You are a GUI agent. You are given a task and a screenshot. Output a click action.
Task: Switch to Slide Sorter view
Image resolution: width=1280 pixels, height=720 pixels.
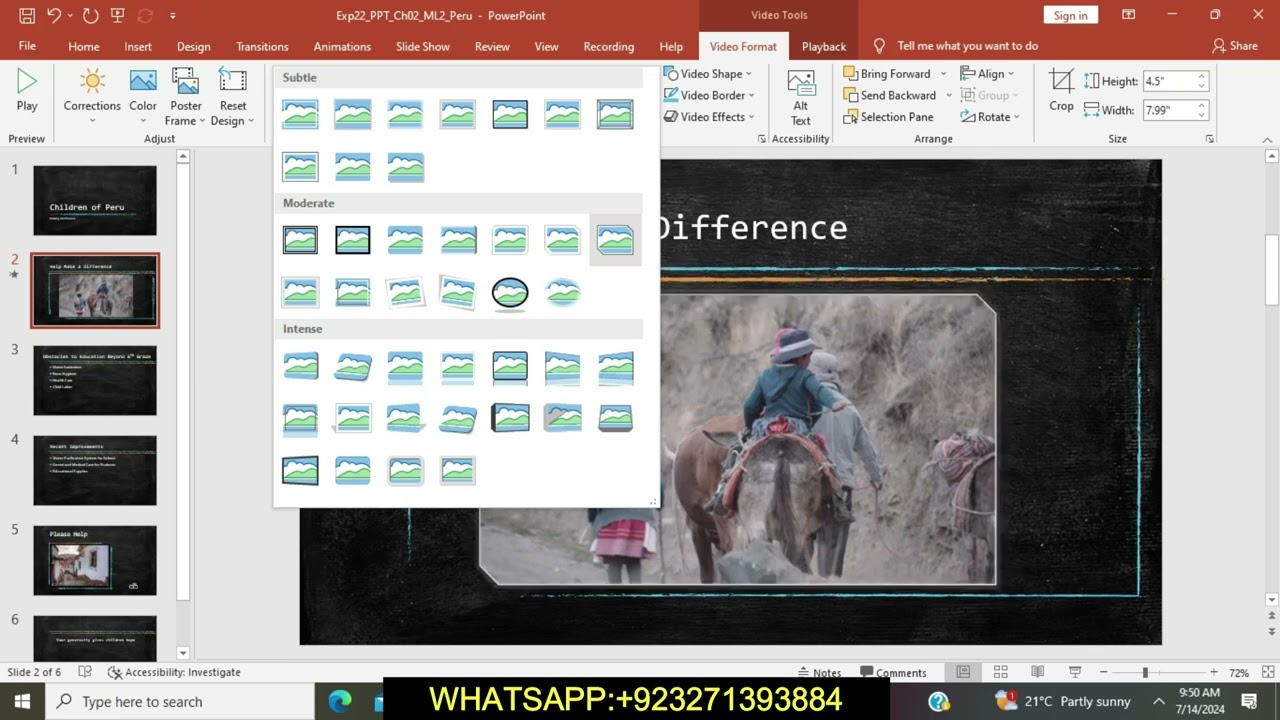[x=1000, y=673]
